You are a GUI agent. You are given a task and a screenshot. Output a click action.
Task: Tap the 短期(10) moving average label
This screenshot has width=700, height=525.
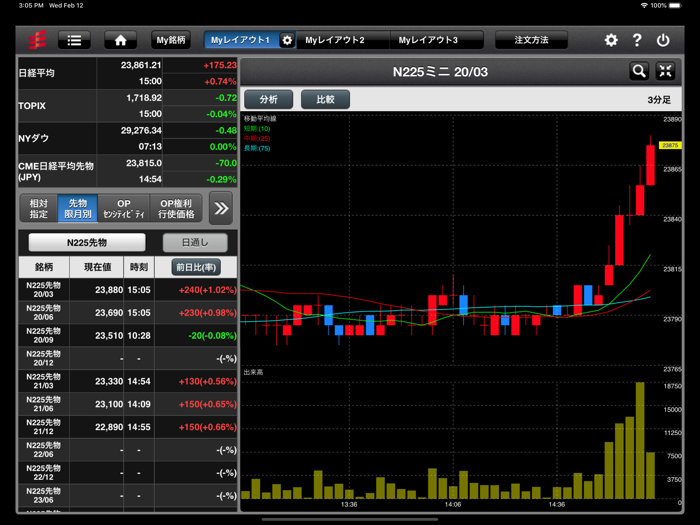click(257, 129)
